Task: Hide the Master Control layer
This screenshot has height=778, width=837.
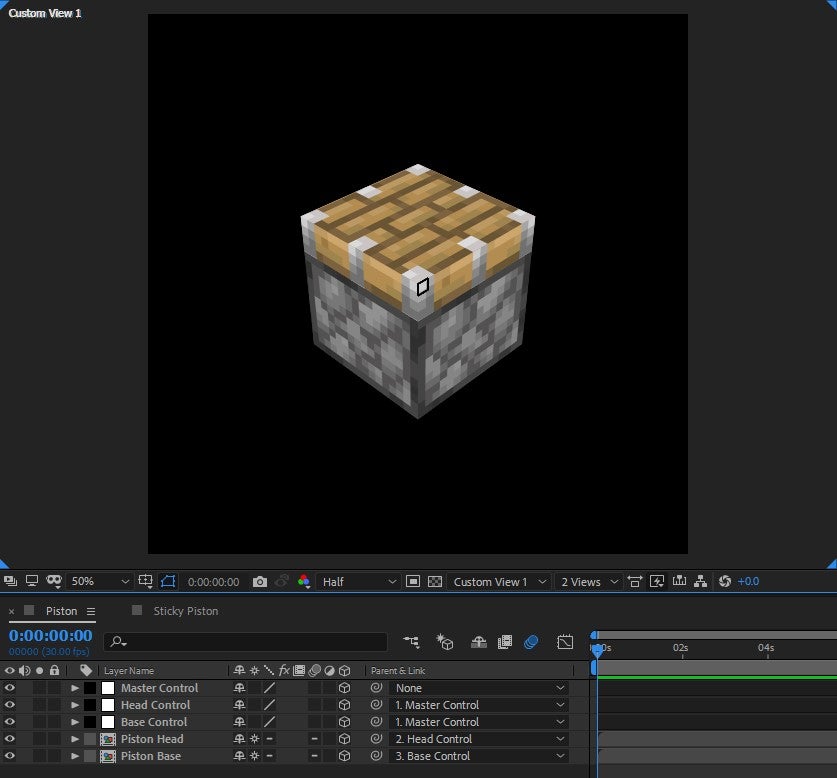Action: point(10,688)
